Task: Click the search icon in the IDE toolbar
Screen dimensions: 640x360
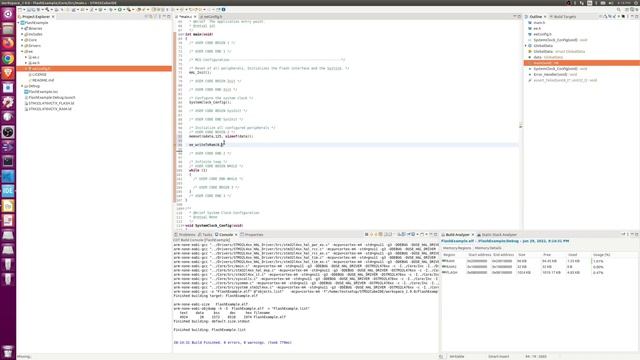Action: click(619, 9)
